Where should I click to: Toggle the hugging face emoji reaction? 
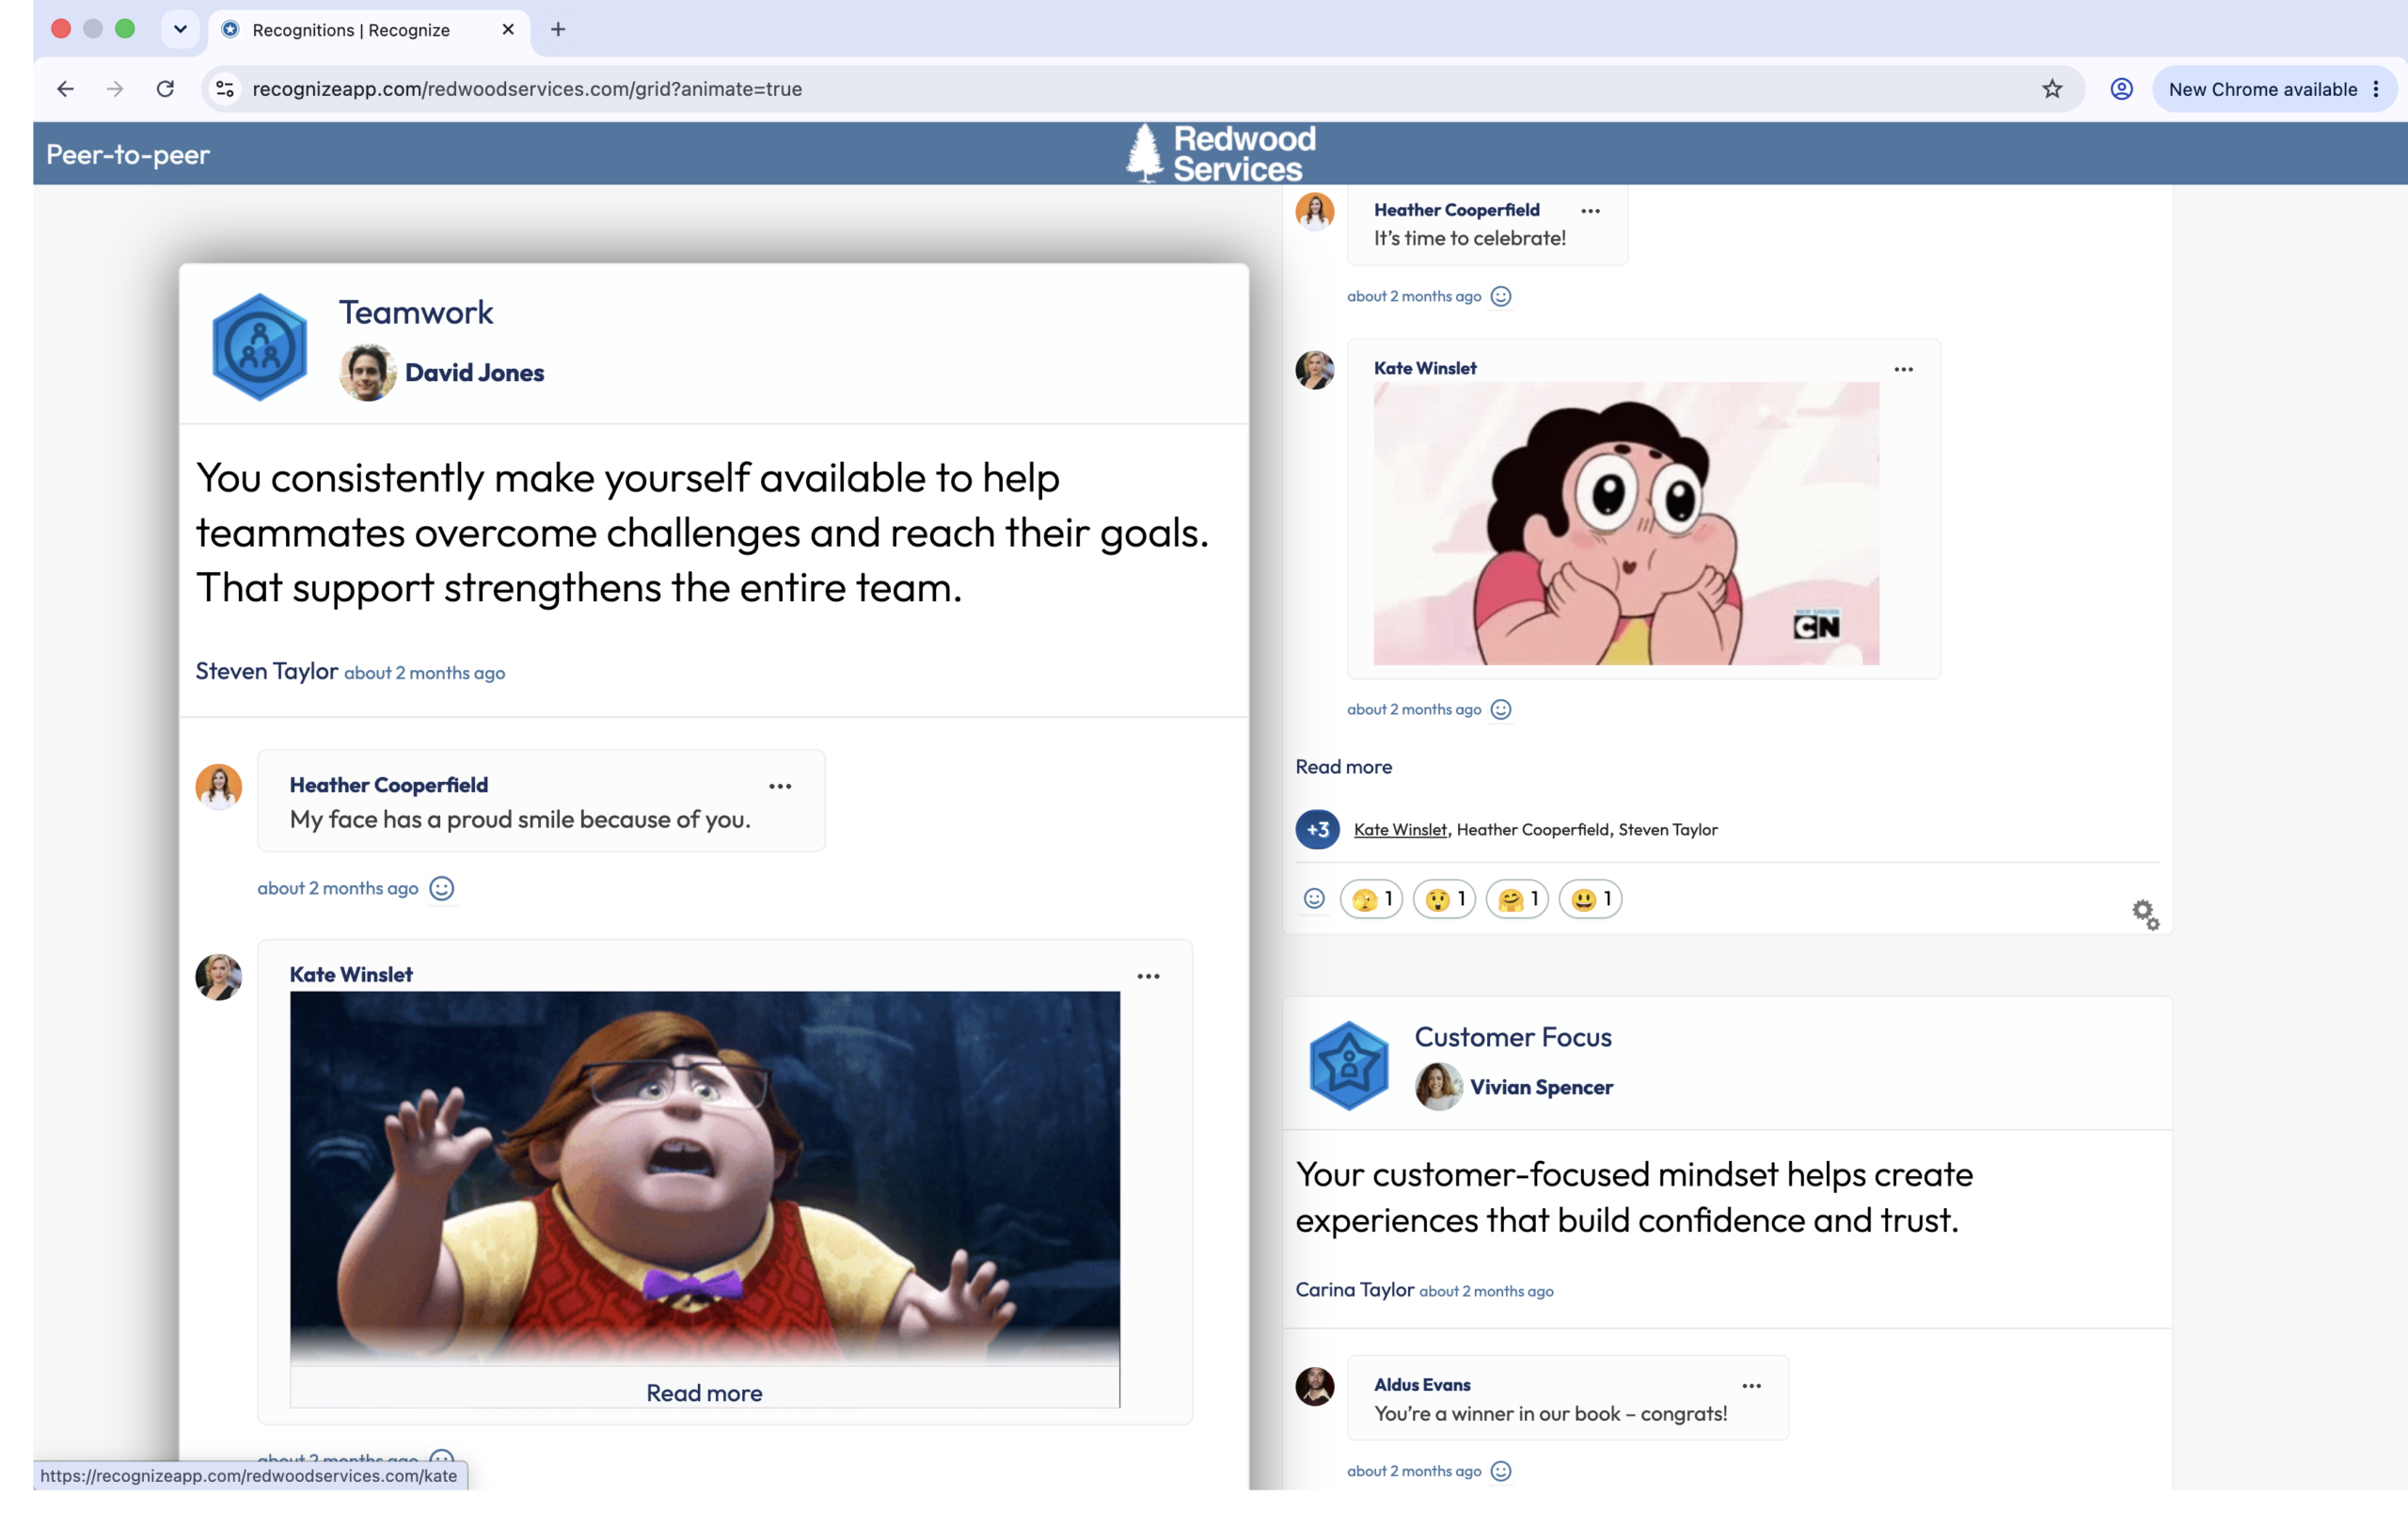click(1517, 899)
